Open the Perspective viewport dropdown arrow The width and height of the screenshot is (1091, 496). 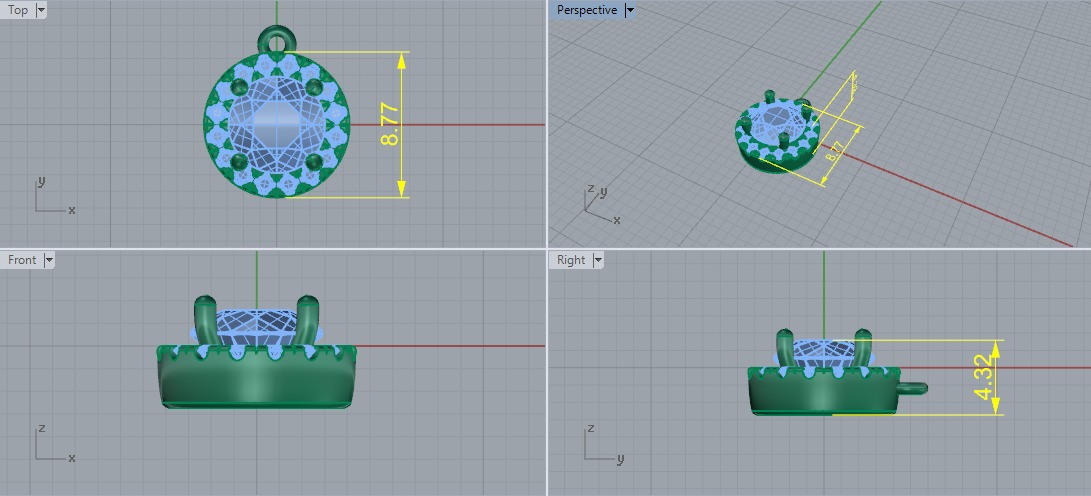coord(630,10)
